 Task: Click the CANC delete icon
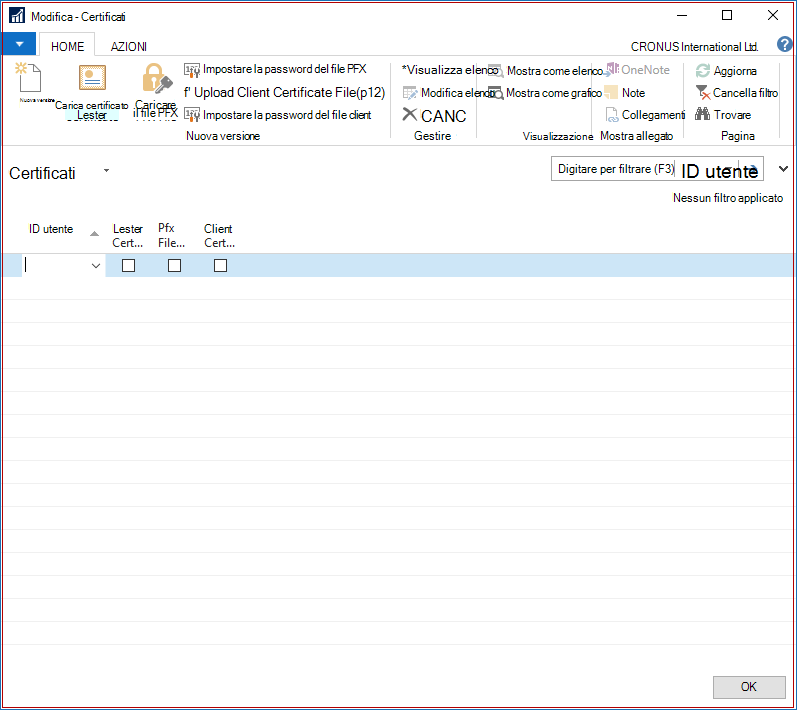[410, 114]
